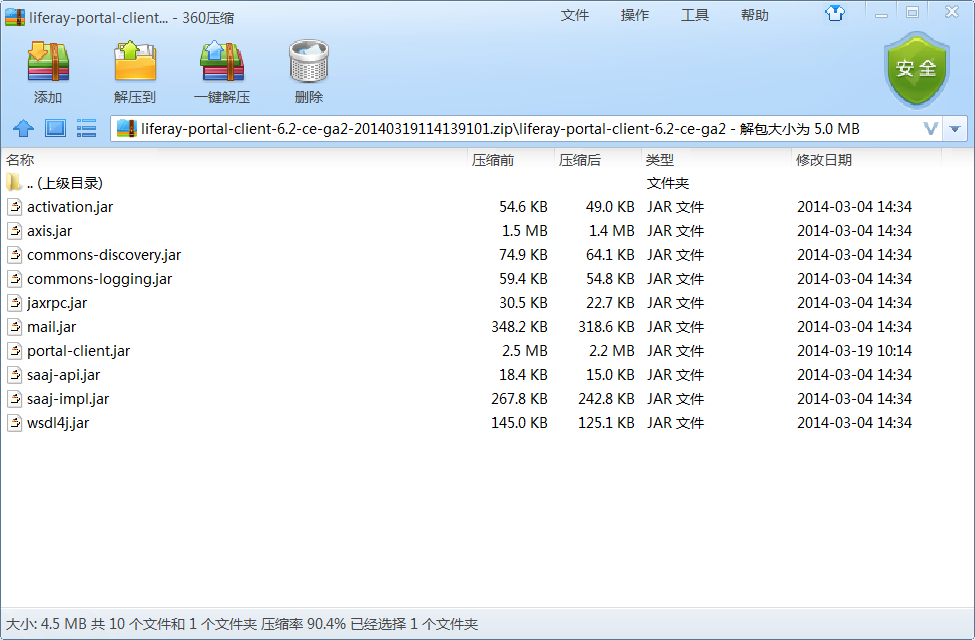Screen dimensions: 975x640
Task: Click the 125.1 KB compressed size
Action: pyautogui.click(x=606, y=423)
